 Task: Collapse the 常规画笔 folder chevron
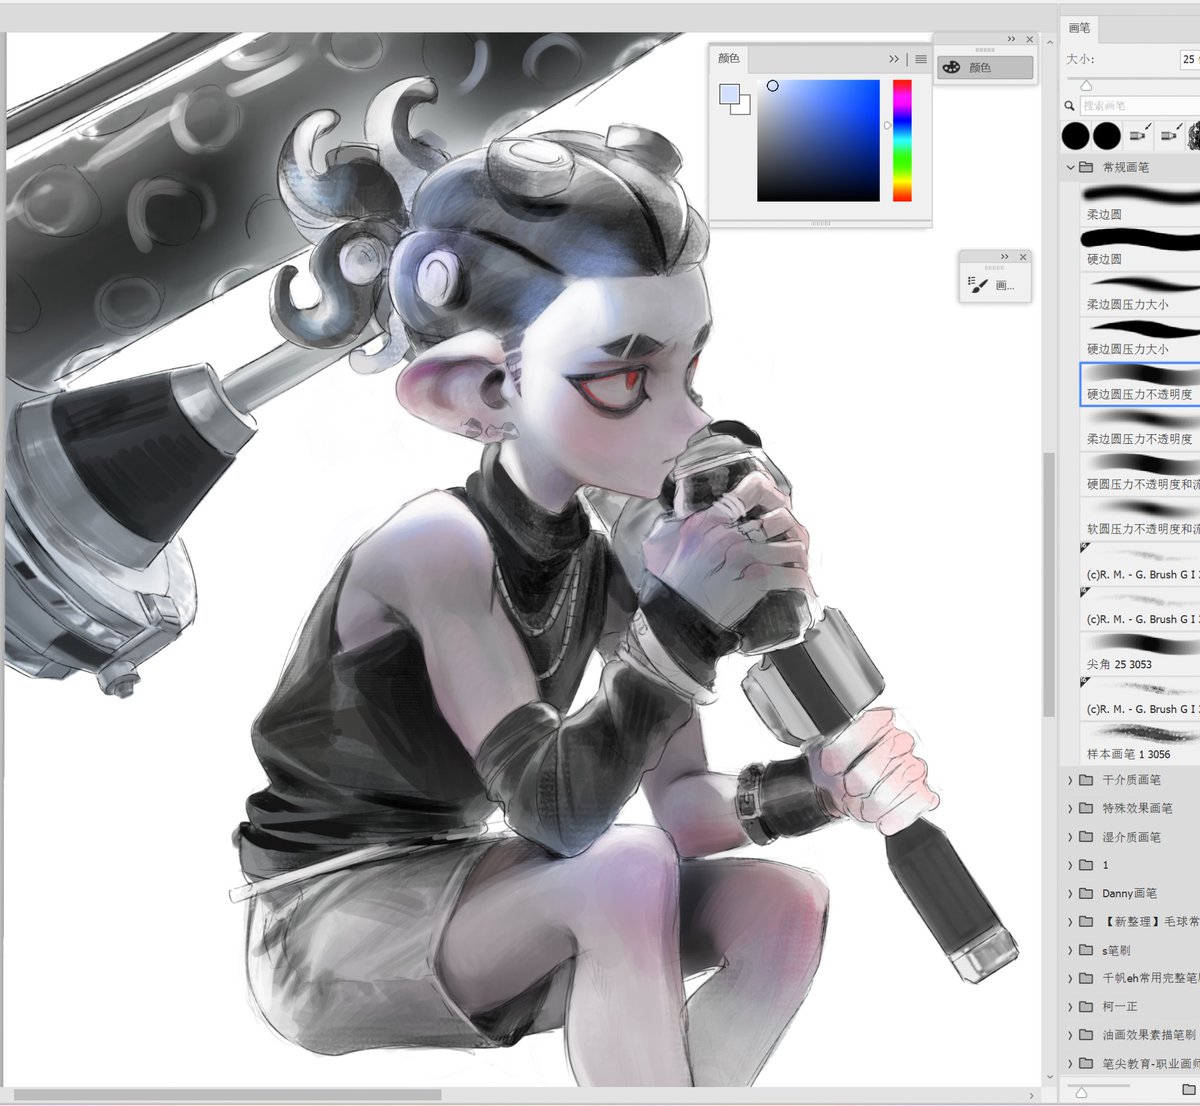1070,167
